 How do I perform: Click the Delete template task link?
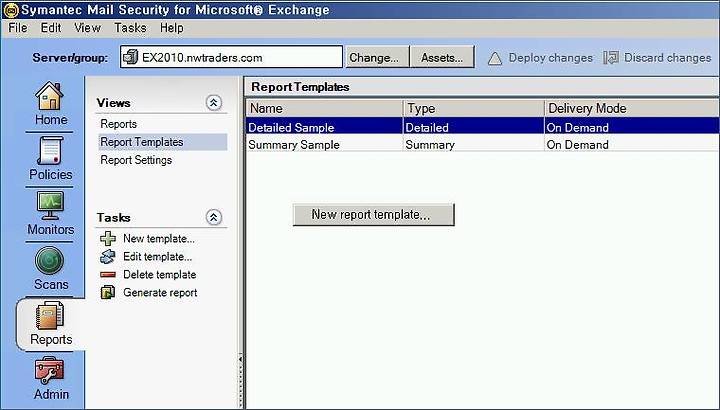tap(159, 275)
